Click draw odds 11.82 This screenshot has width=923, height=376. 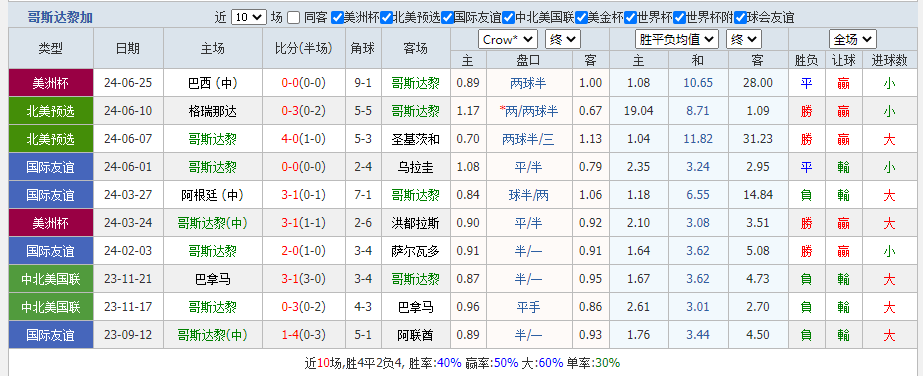click(x=698, y=139)
